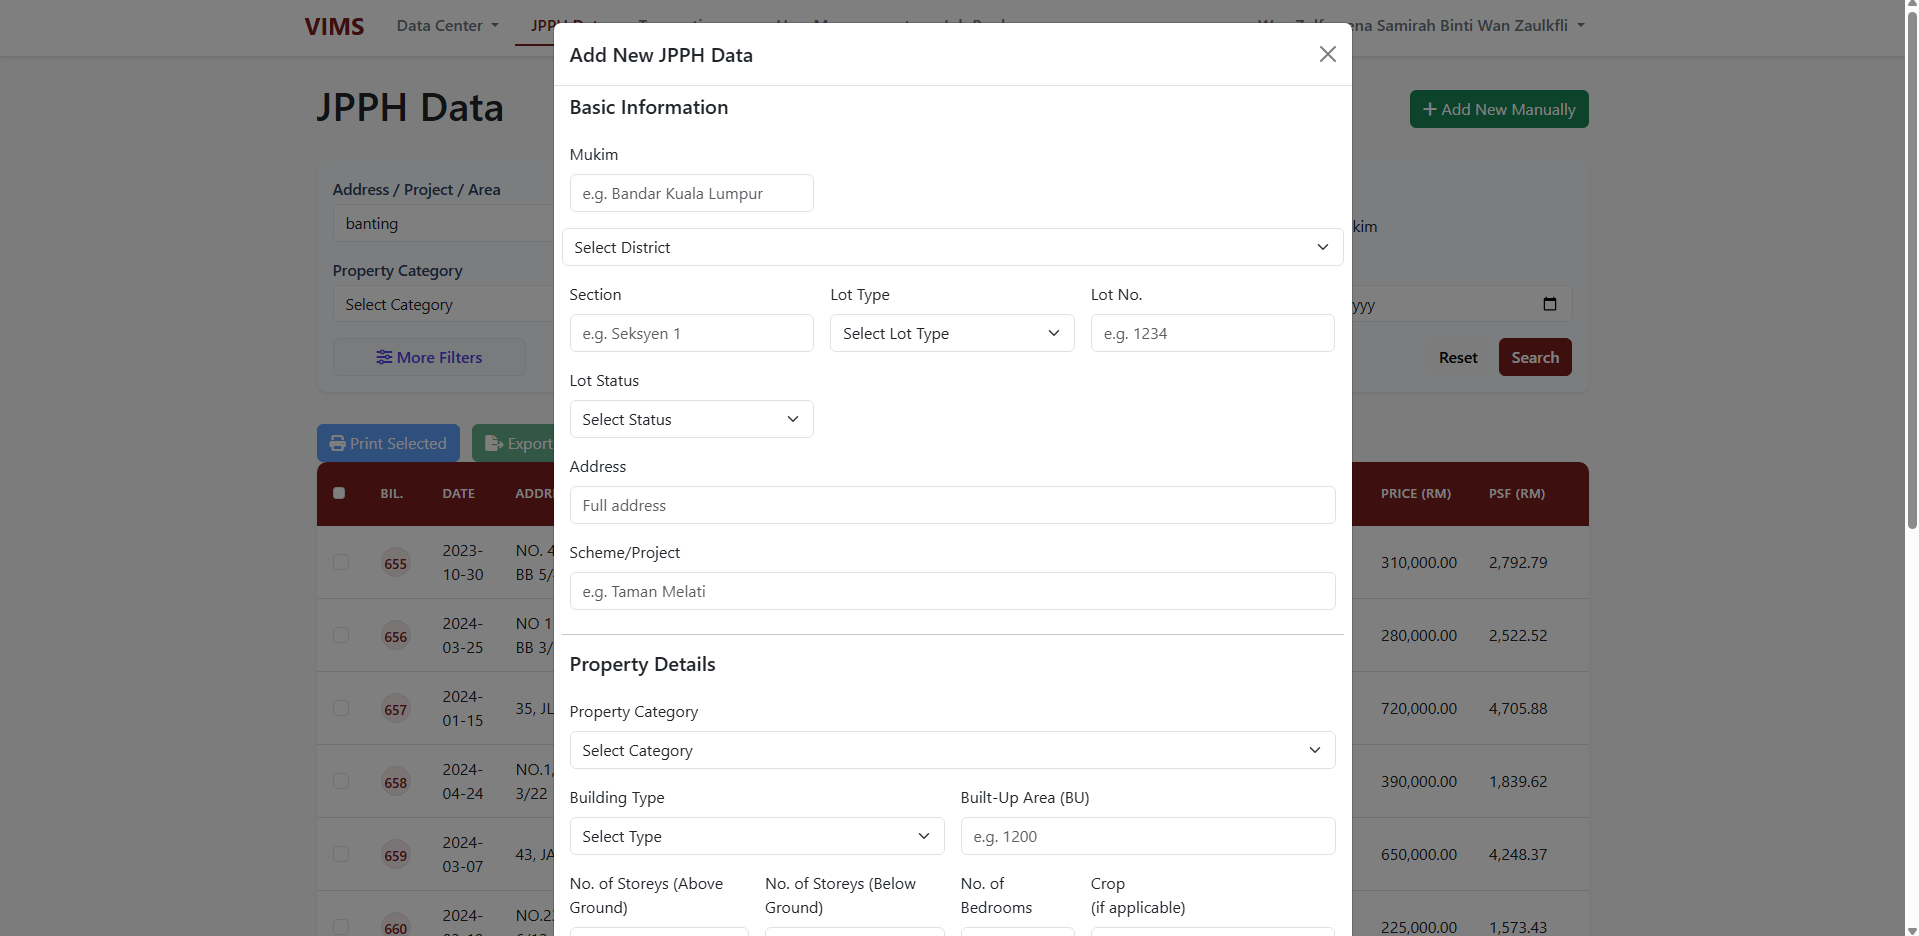Click the Reset button
Viewport: 1919px width, 936px height.
coord(1457,357)
